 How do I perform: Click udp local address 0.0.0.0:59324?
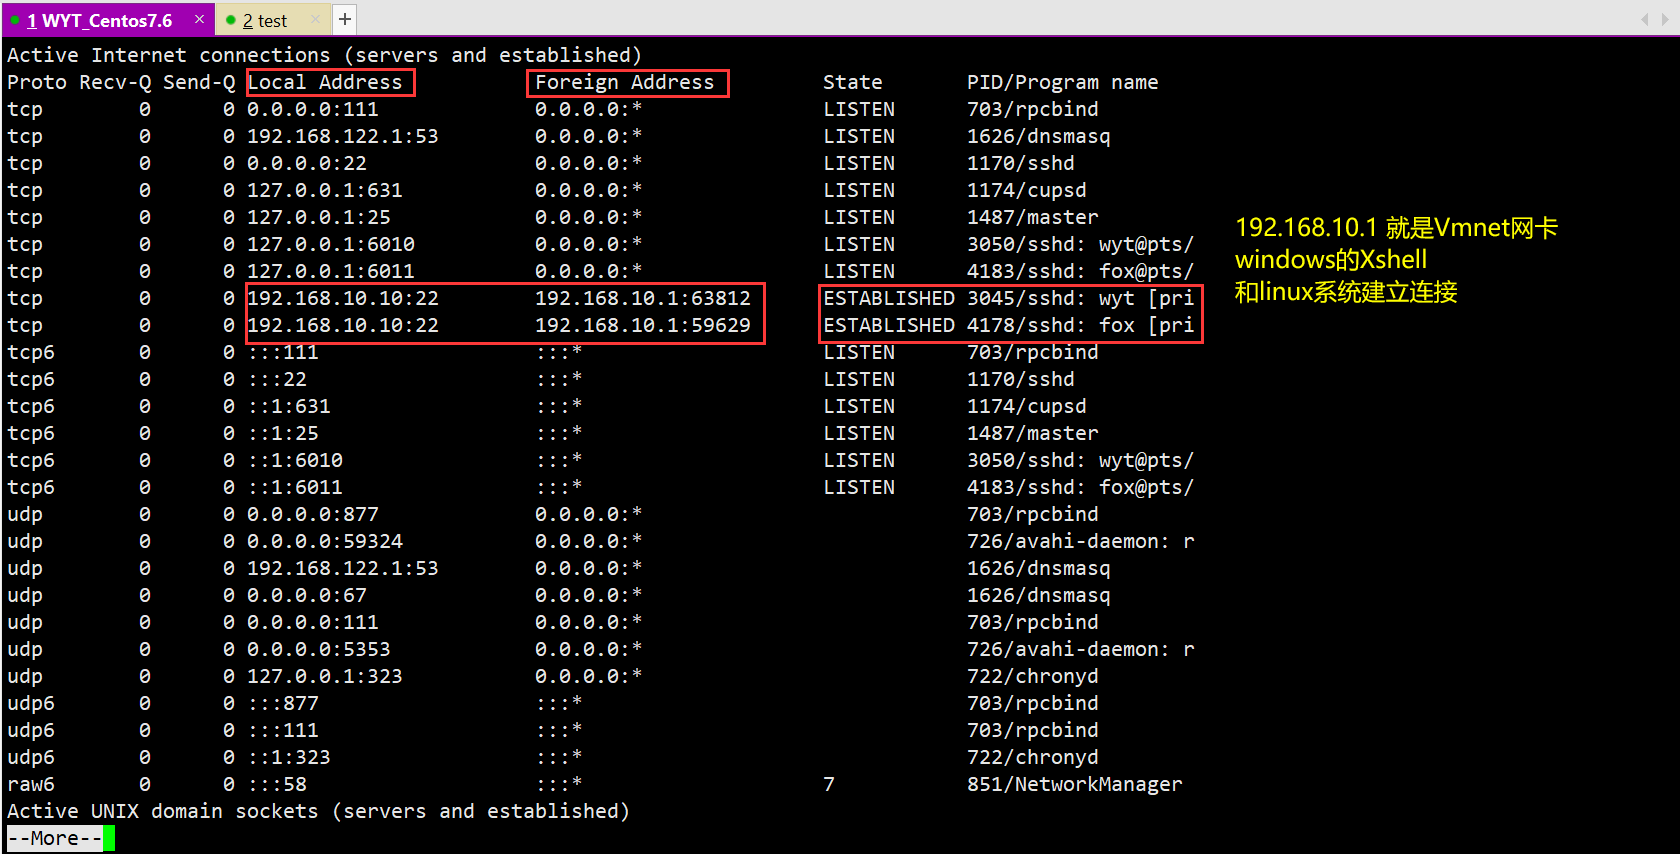(325, 541)
